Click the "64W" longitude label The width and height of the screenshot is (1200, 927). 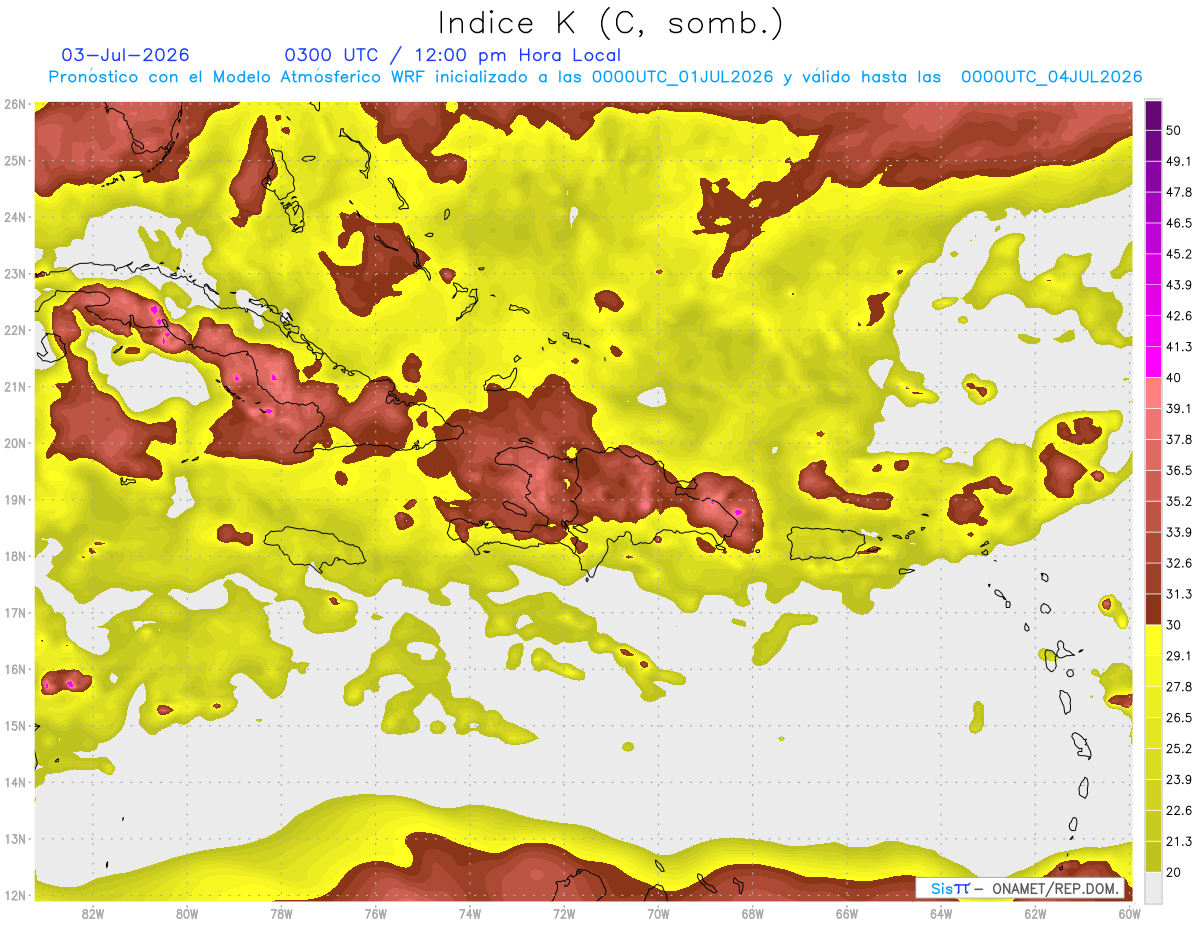(941, 914)
